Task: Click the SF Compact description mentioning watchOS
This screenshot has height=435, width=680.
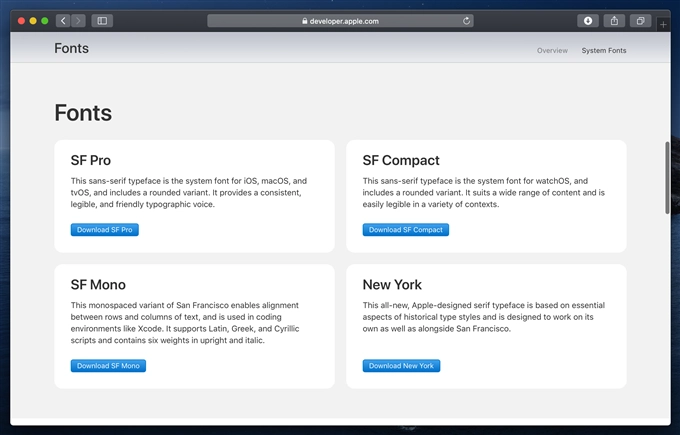Action: (x=484, y=193)
